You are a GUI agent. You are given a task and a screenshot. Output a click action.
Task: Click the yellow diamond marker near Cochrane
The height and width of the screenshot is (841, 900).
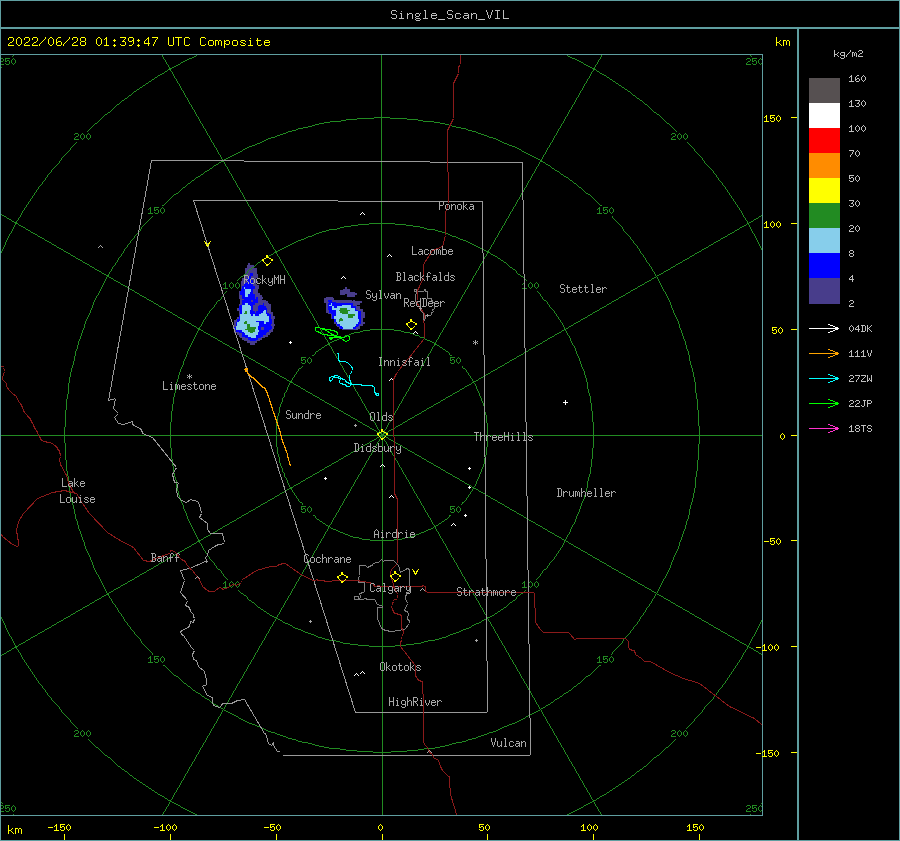343,578
